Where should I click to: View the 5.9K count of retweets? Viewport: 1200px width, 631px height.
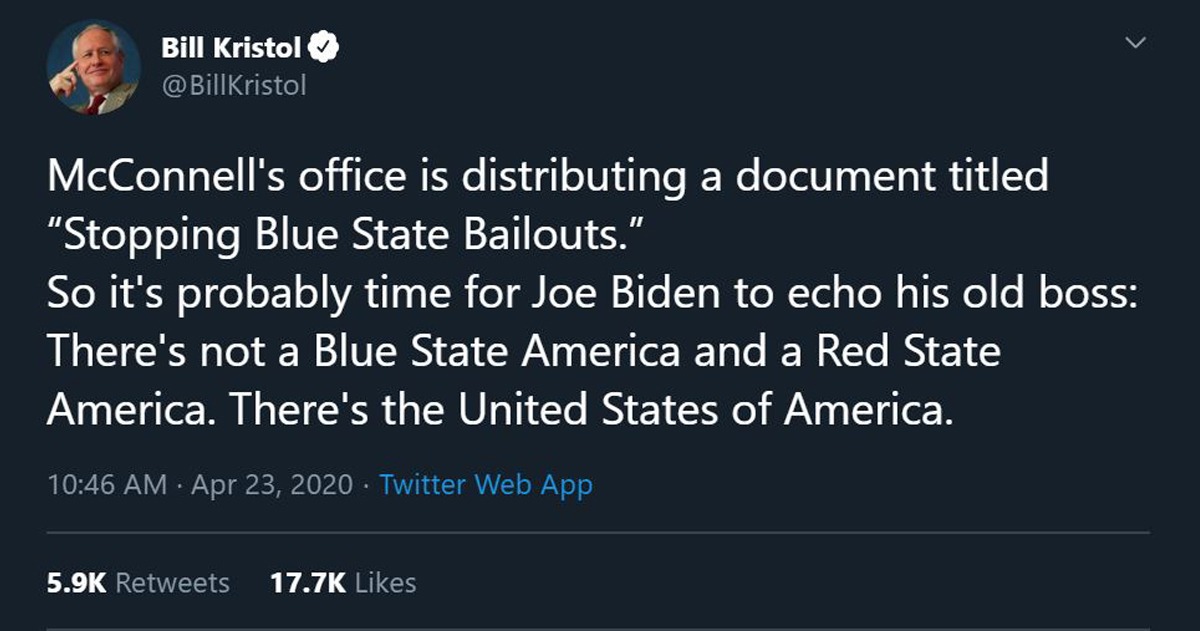pyautogui.click(x=76, y=583)
